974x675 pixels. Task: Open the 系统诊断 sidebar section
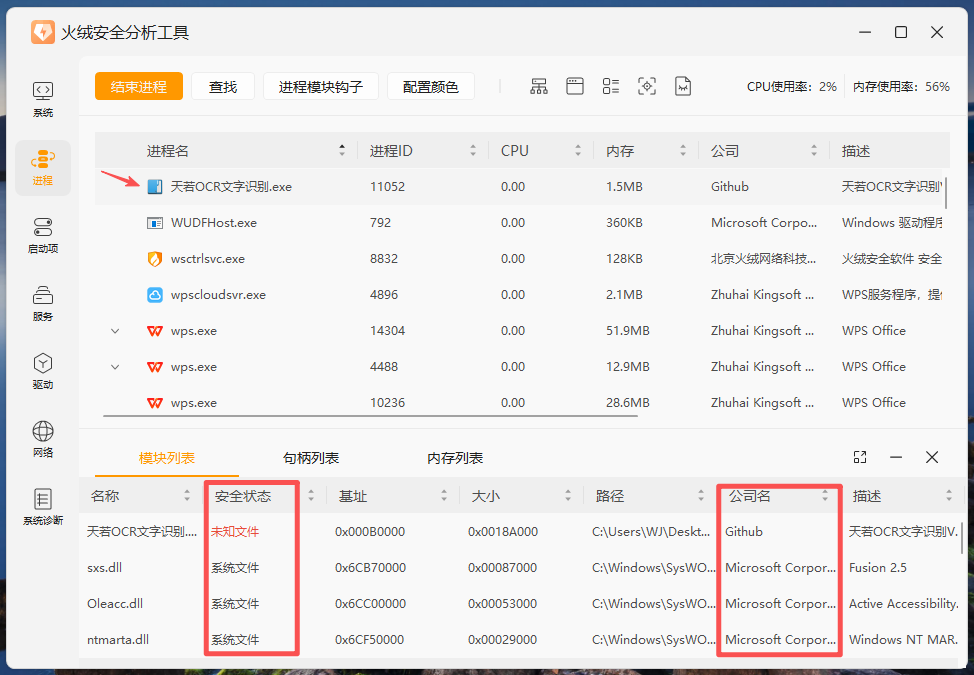(x=43, y=507)
